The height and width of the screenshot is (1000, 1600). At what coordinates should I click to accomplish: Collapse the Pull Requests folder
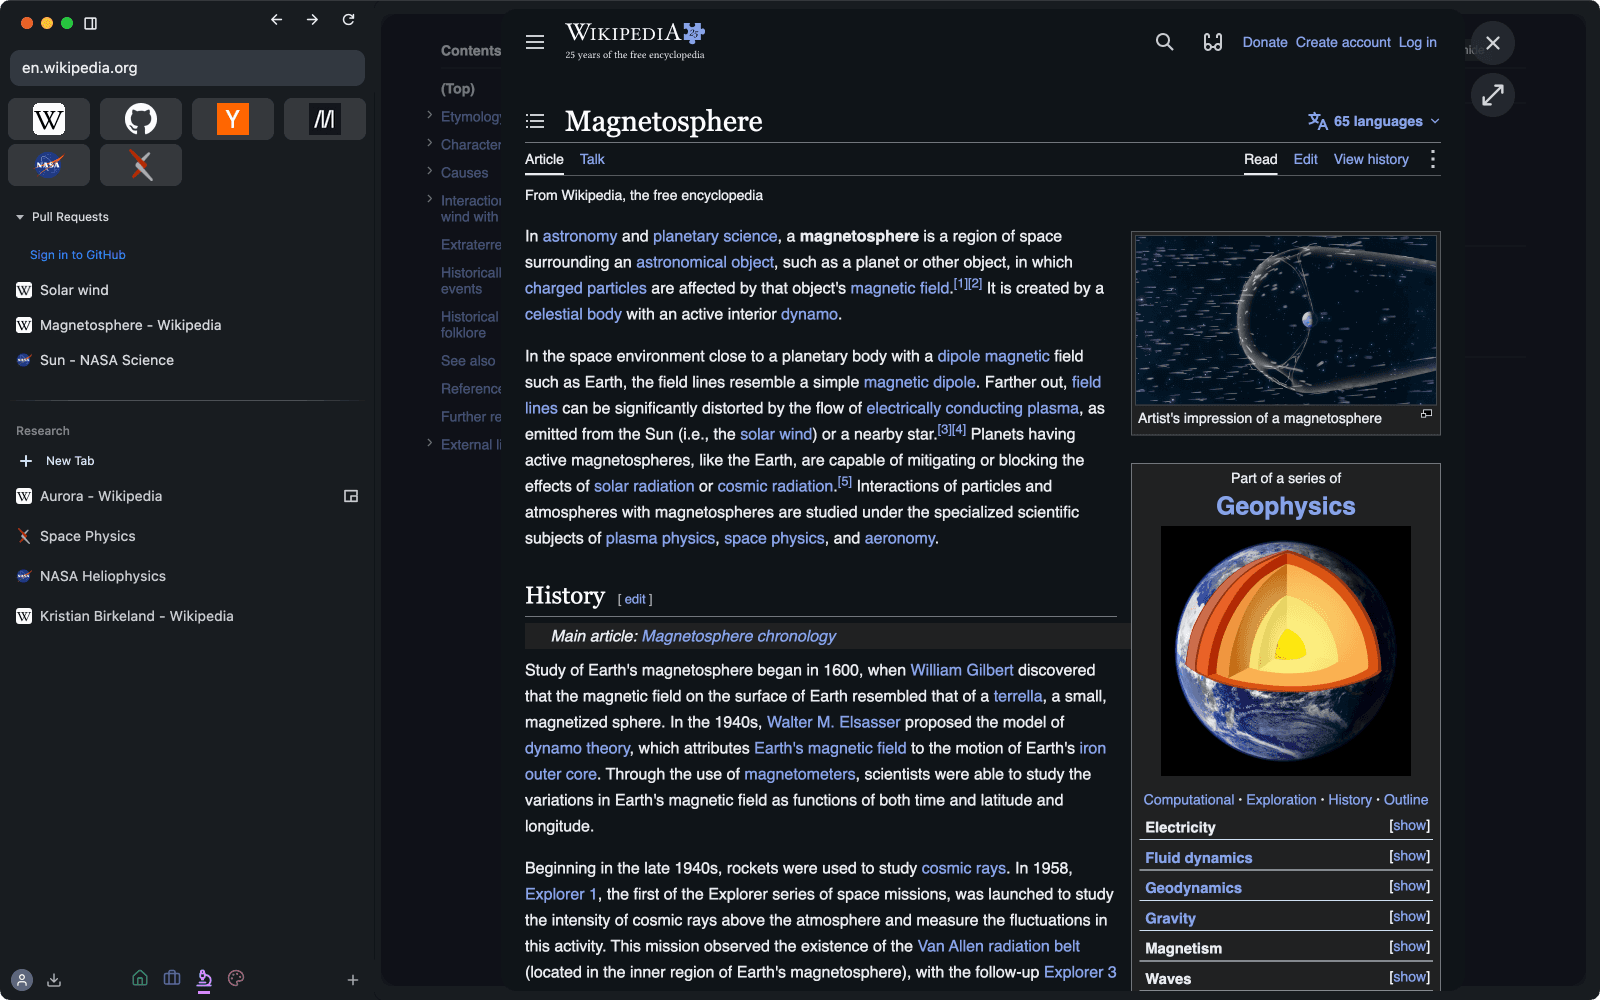pyautogui.click(x=20, y=217)
